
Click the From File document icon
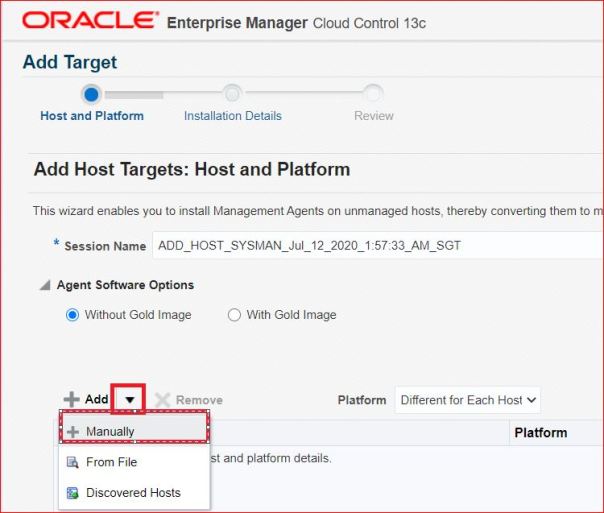coord(72,462)
